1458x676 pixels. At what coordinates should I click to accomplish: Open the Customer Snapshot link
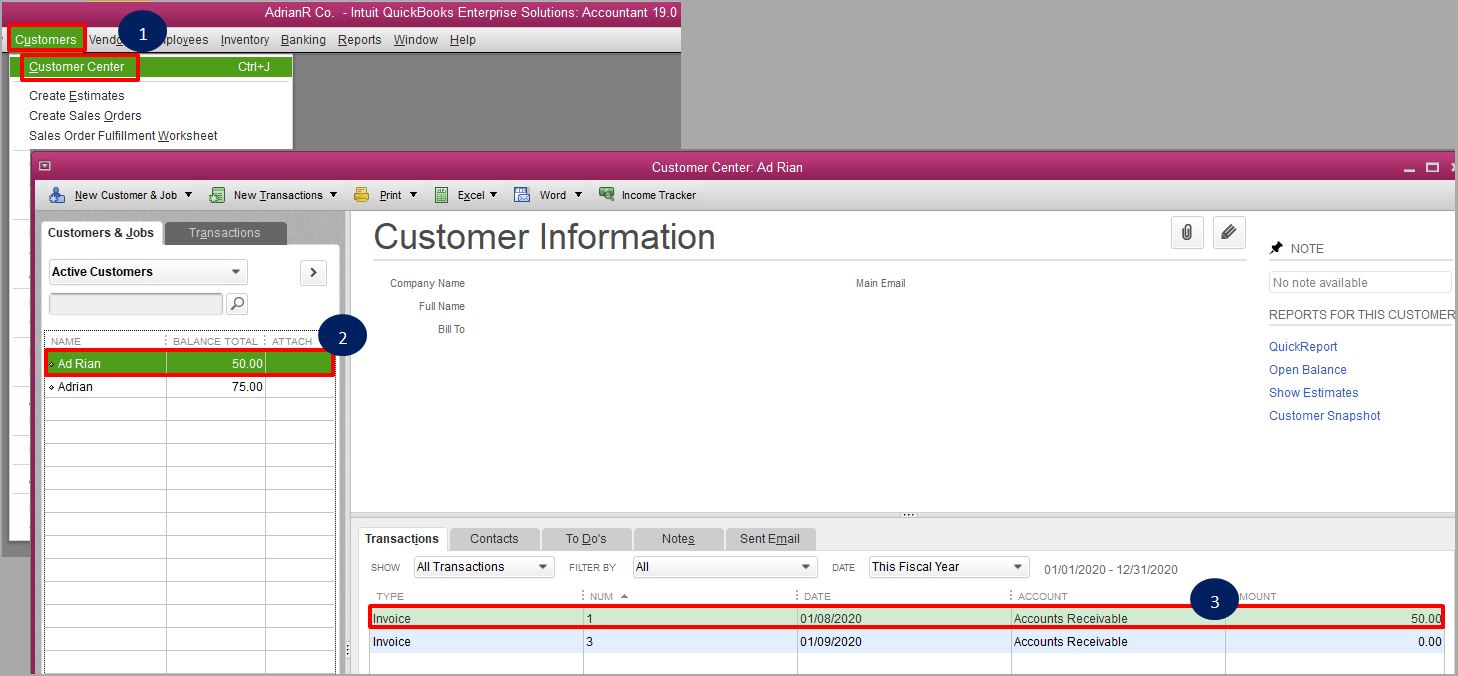(1325, 416)
